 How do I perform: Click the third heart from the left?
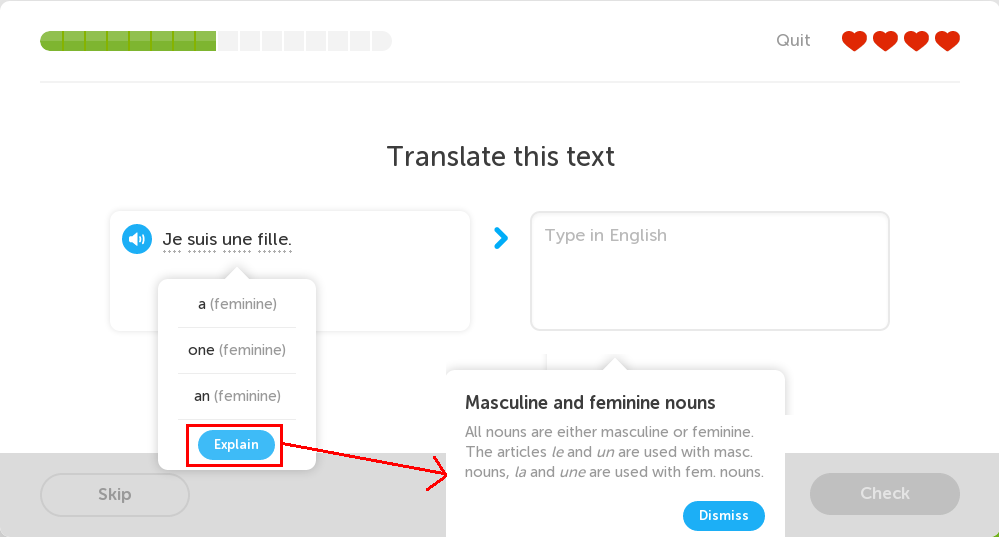(916, 41)
